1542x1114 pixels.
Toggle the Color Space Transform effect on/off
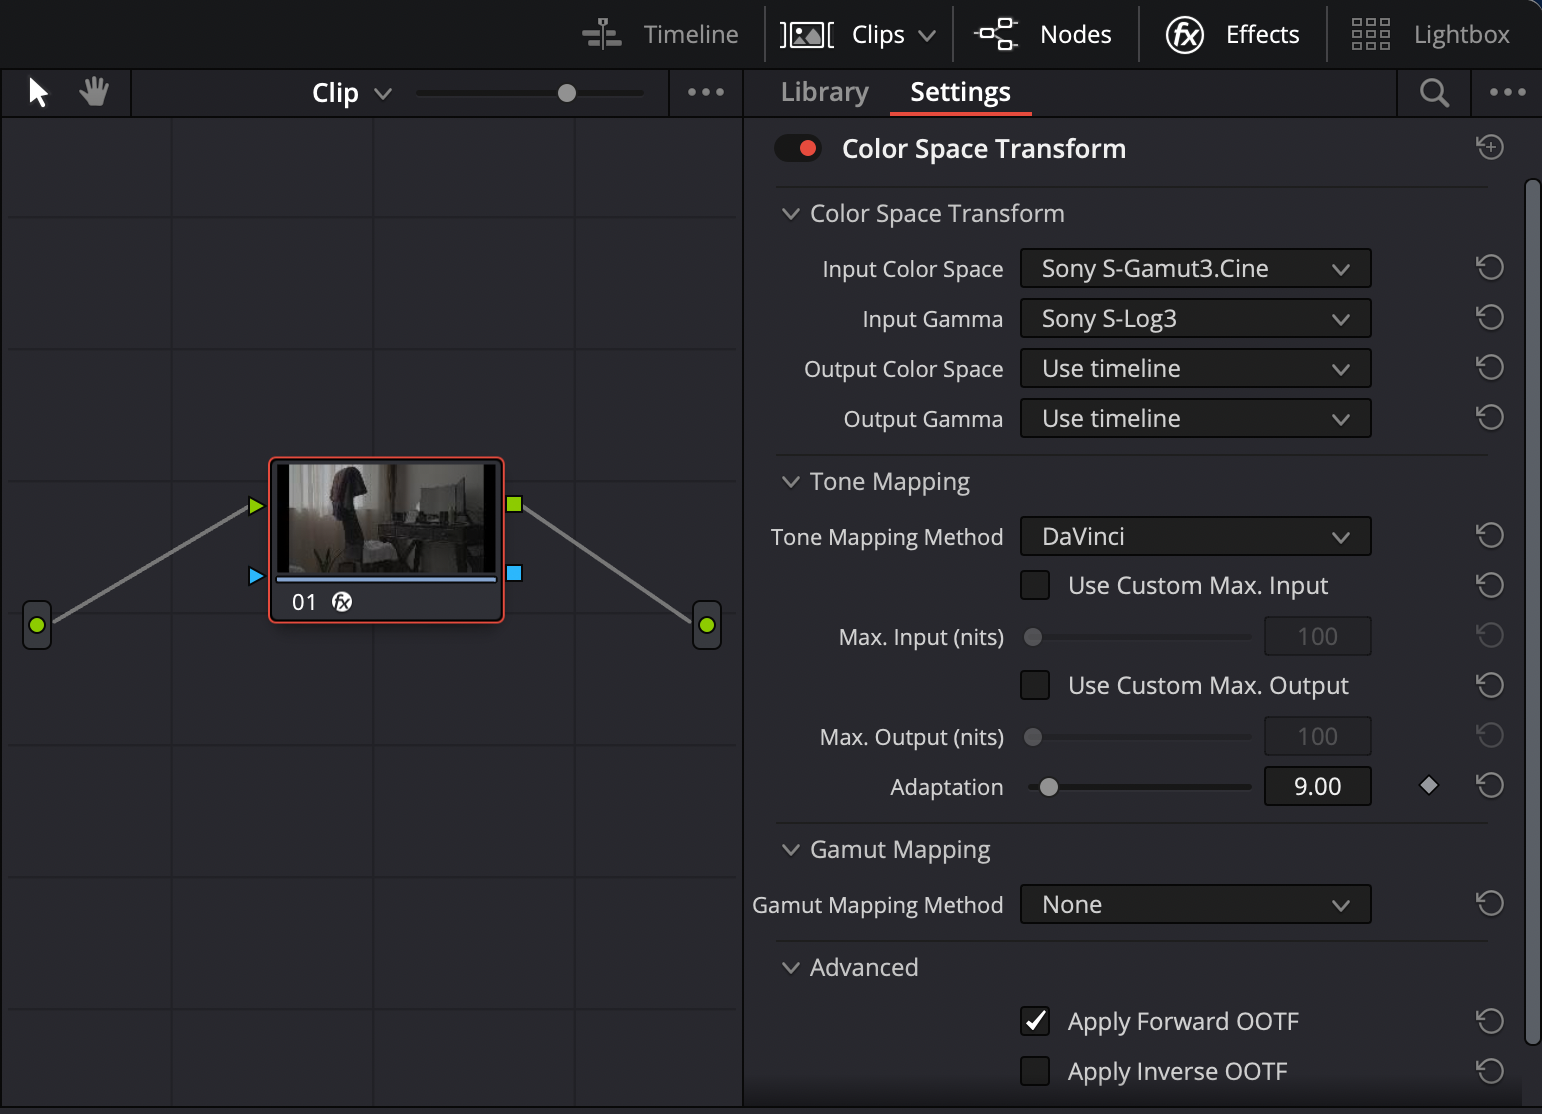click(798, 148)
